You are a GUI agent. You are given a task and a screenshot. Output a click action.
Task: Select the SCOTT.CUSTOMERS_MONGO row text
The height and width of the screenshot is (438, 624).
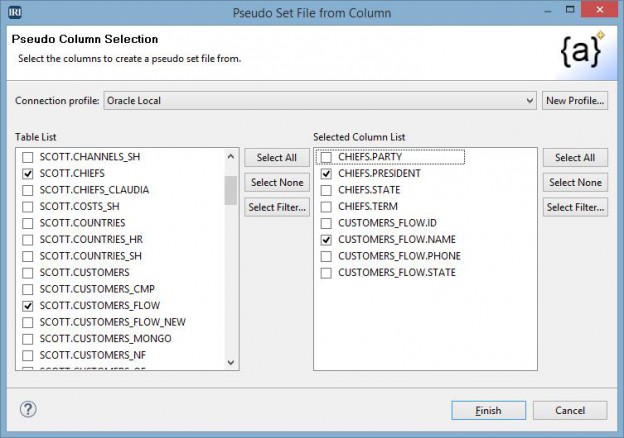105,339
